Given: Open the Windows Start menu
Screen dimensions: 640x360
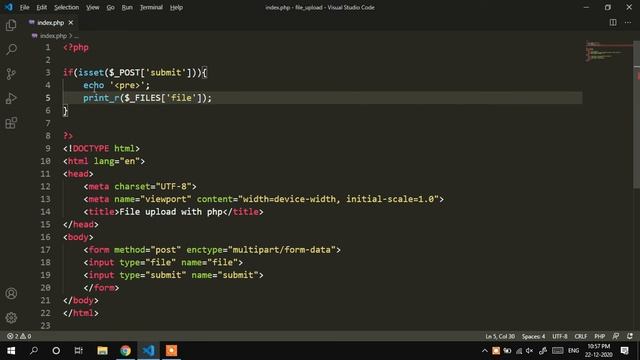Looking at the screenshot, I should tap(11, 351).
